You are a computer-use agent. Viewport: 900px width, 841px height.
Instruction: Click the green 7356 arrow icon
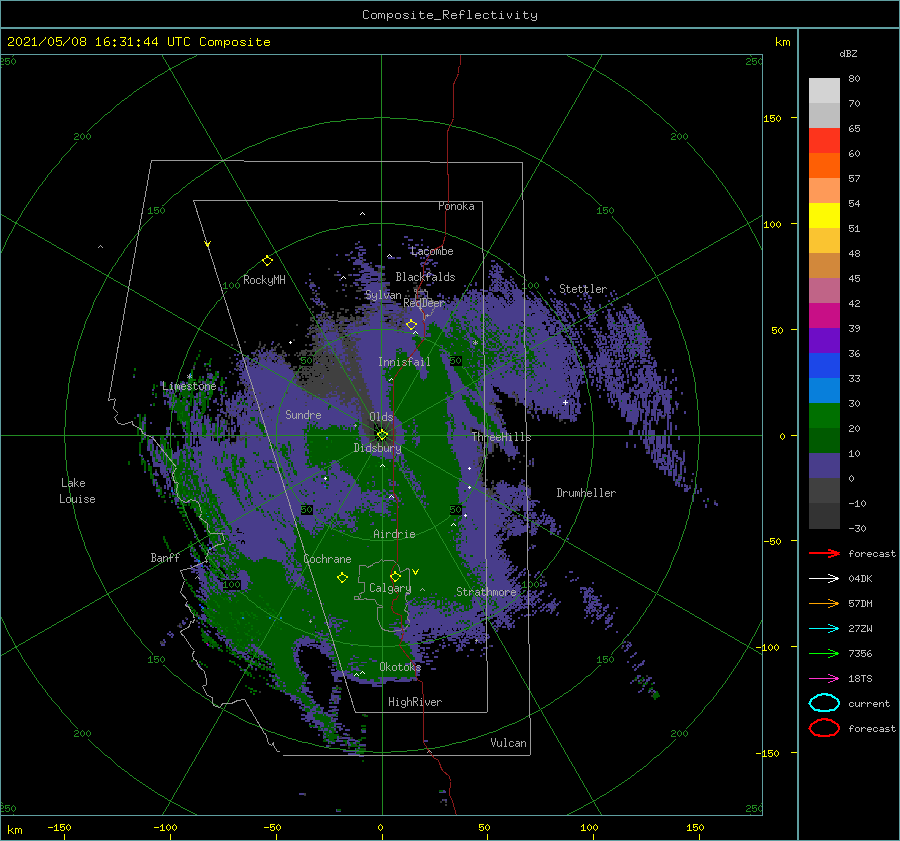(824, 653)
